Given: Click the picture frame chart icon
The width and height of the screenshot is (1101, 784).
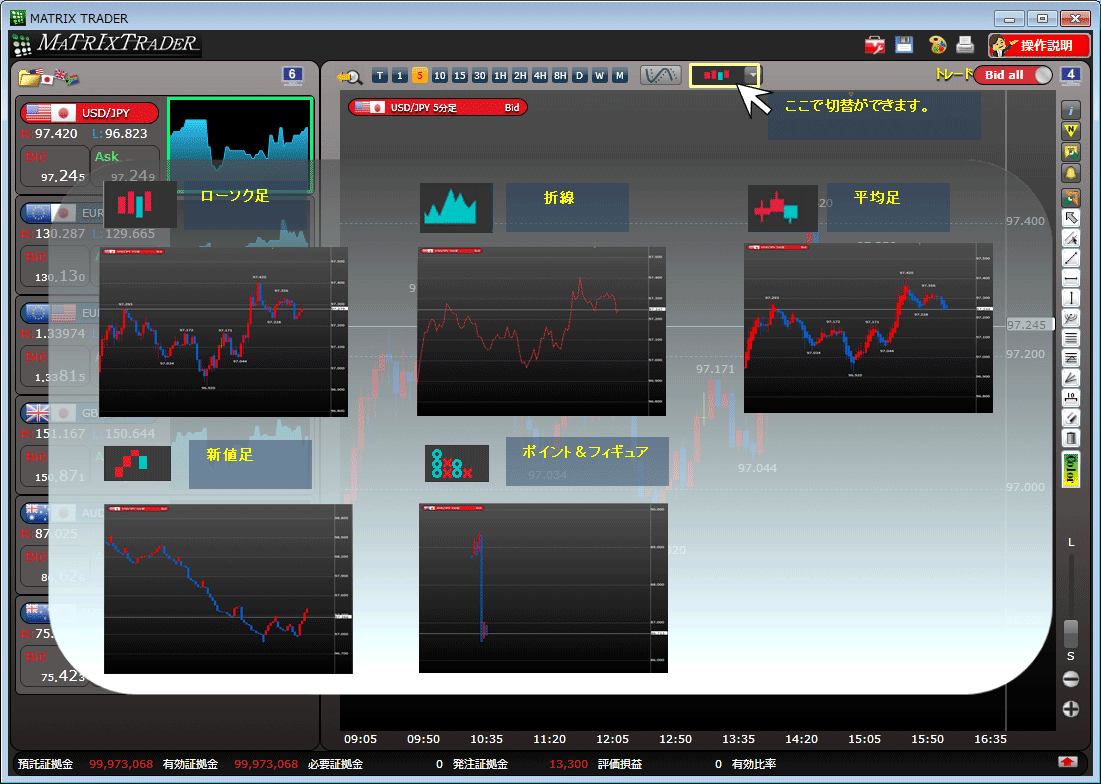Looking at the screenshot, I should tap(1071, 152).
